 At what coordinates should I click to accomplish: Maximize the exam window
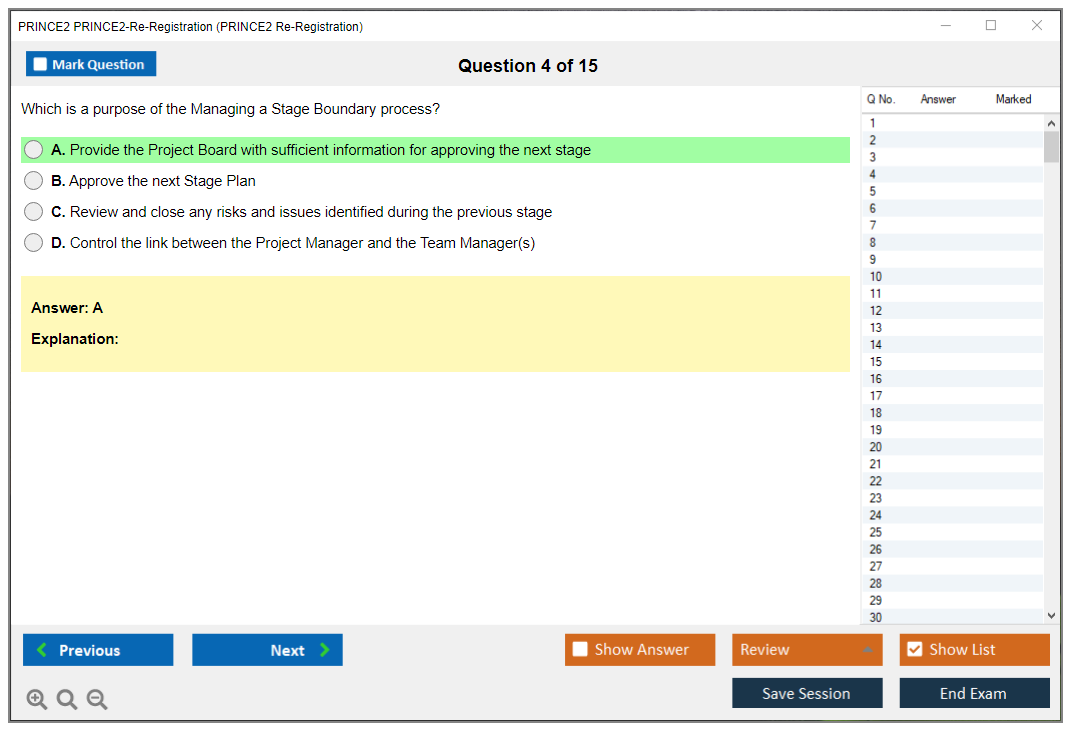[x=991, y=26]
